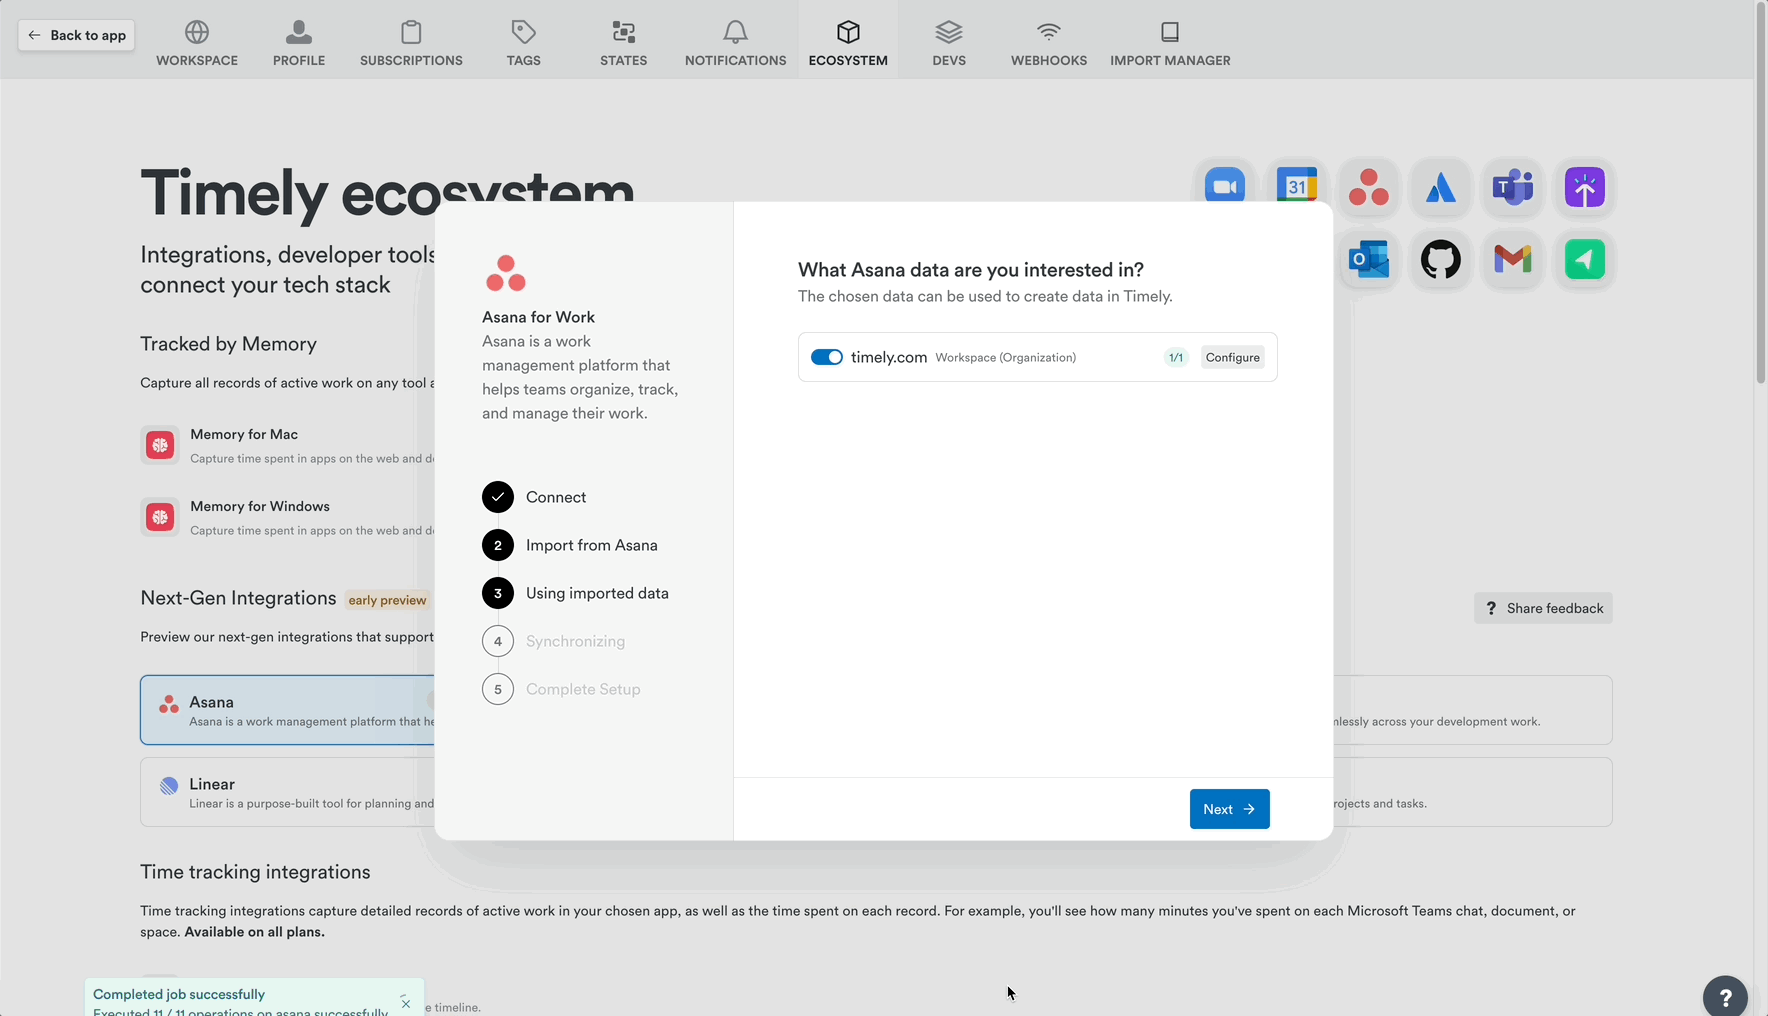Disable the timely.com workspace toggle
1768x1016 pixels.
827,357
